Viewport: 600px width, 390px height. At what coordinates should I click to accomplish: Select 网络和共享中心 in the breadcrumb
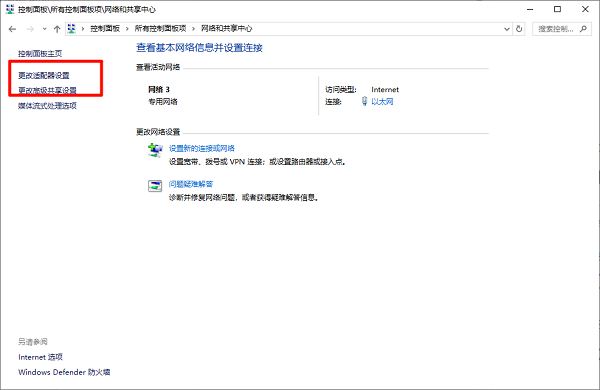227,28
